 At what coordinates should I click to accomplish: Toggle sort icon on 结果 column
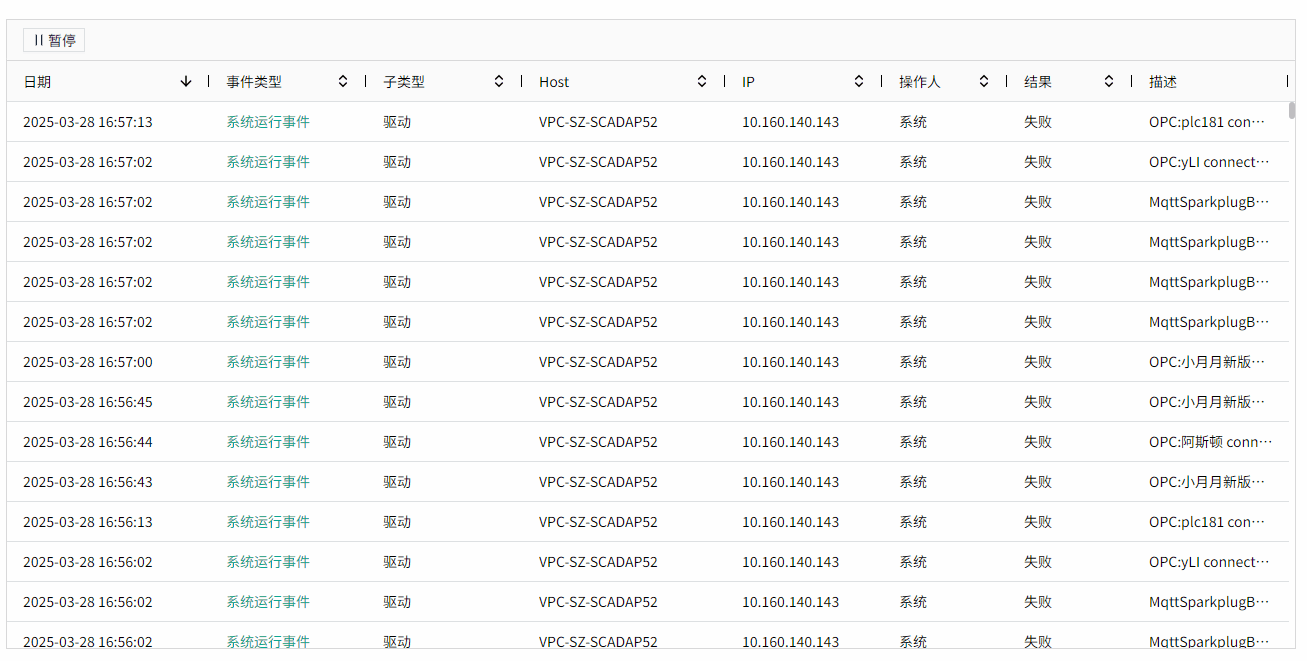(1109, 82)
